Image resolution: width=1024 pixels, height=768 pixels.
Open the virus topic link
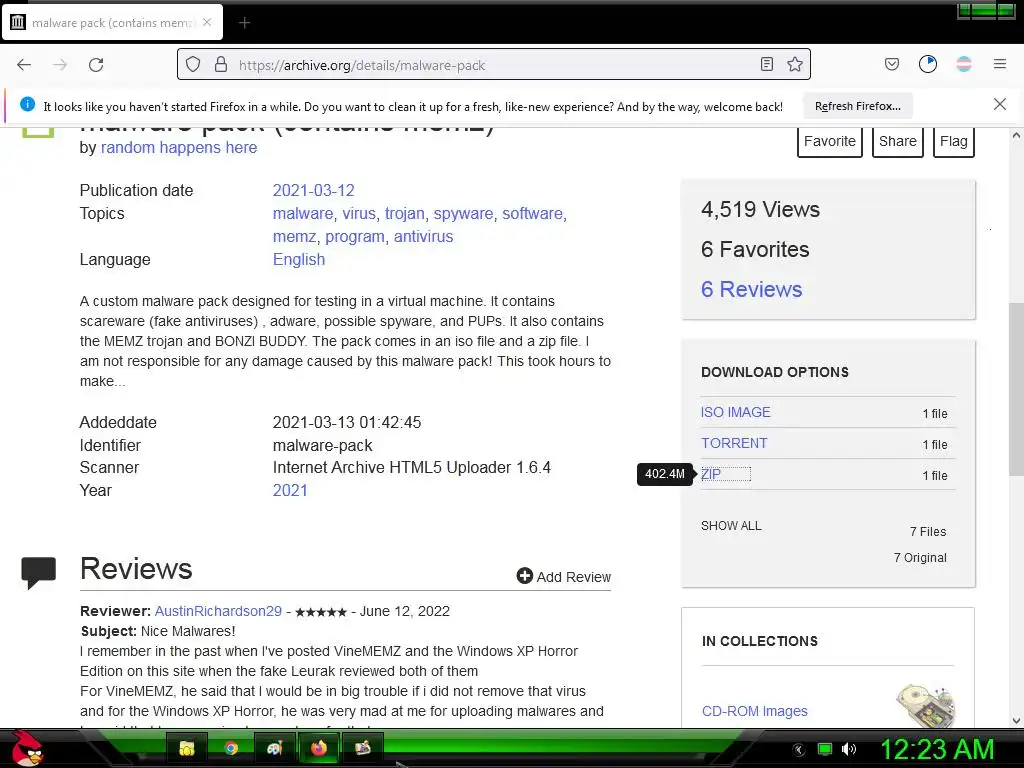359,214
